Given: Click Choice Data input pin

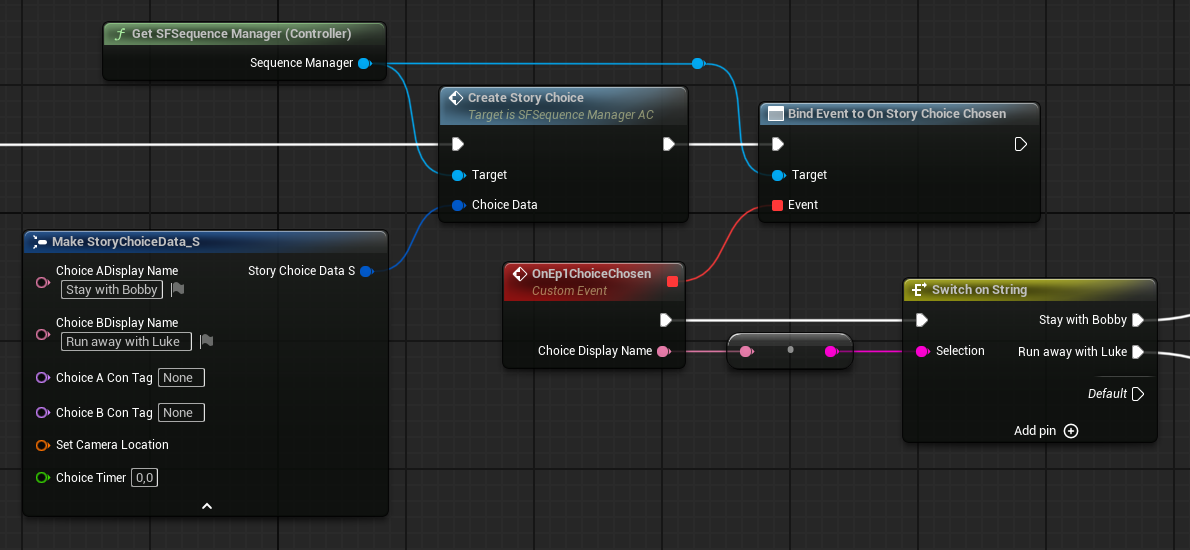Looking at the screenshot, I should pos(458,205).
